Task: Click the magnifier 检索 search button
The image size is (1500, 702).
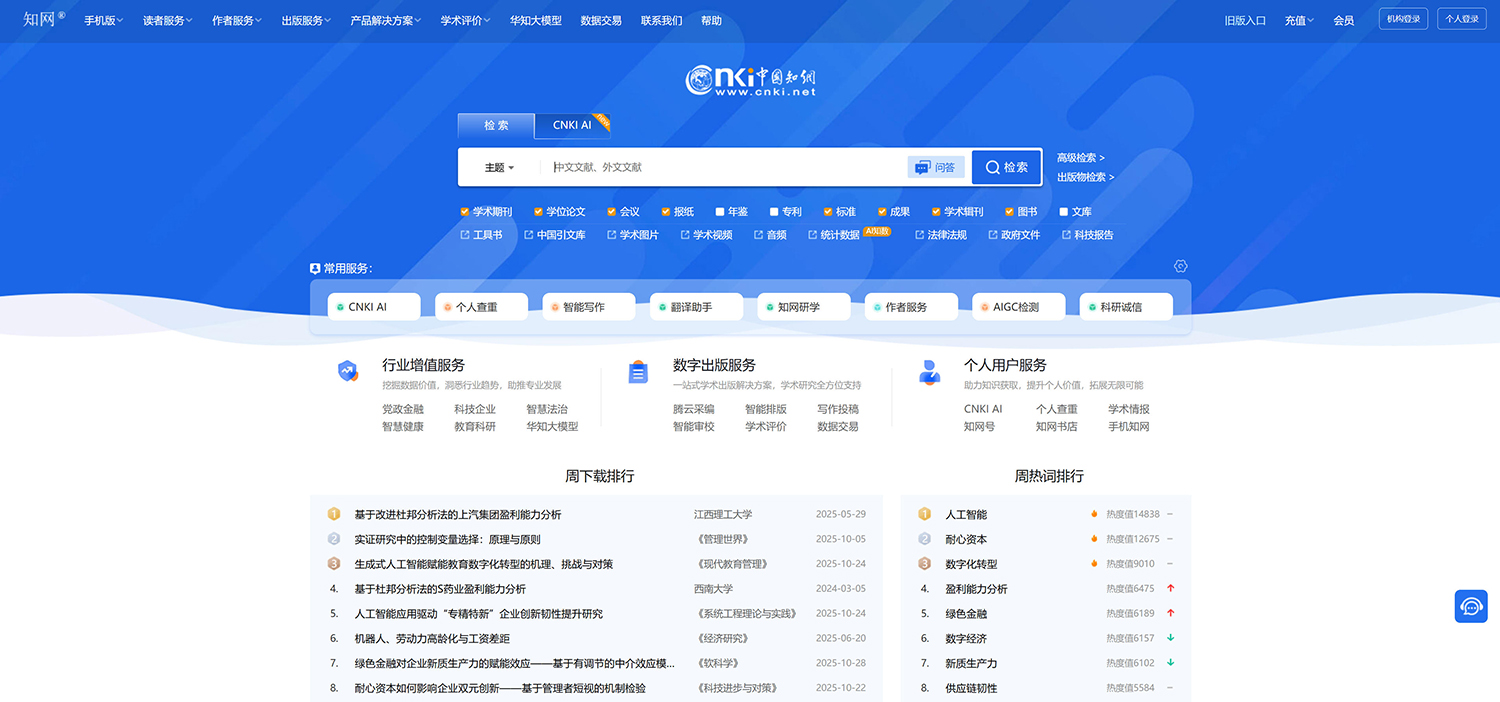Action: click(x=1006, y=167)
